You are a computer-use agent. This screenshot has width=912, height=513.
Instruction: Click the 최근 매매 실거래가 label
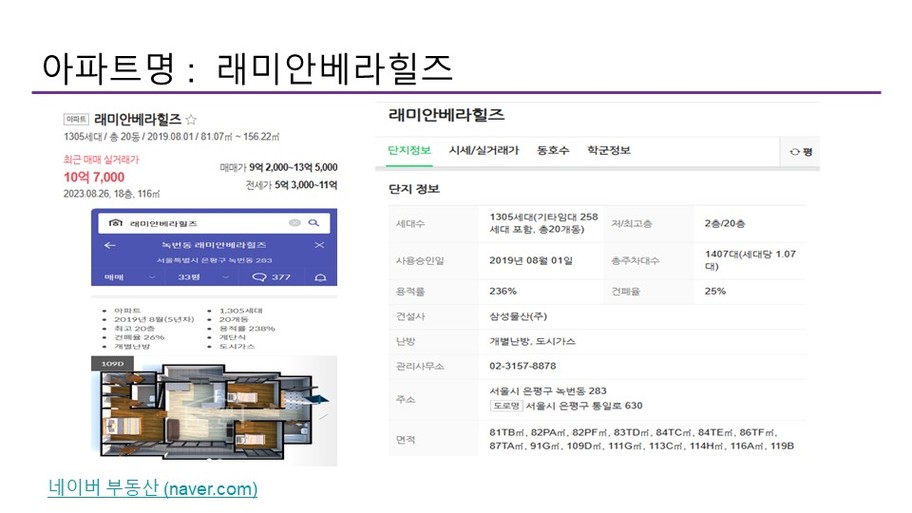point(101,159)
